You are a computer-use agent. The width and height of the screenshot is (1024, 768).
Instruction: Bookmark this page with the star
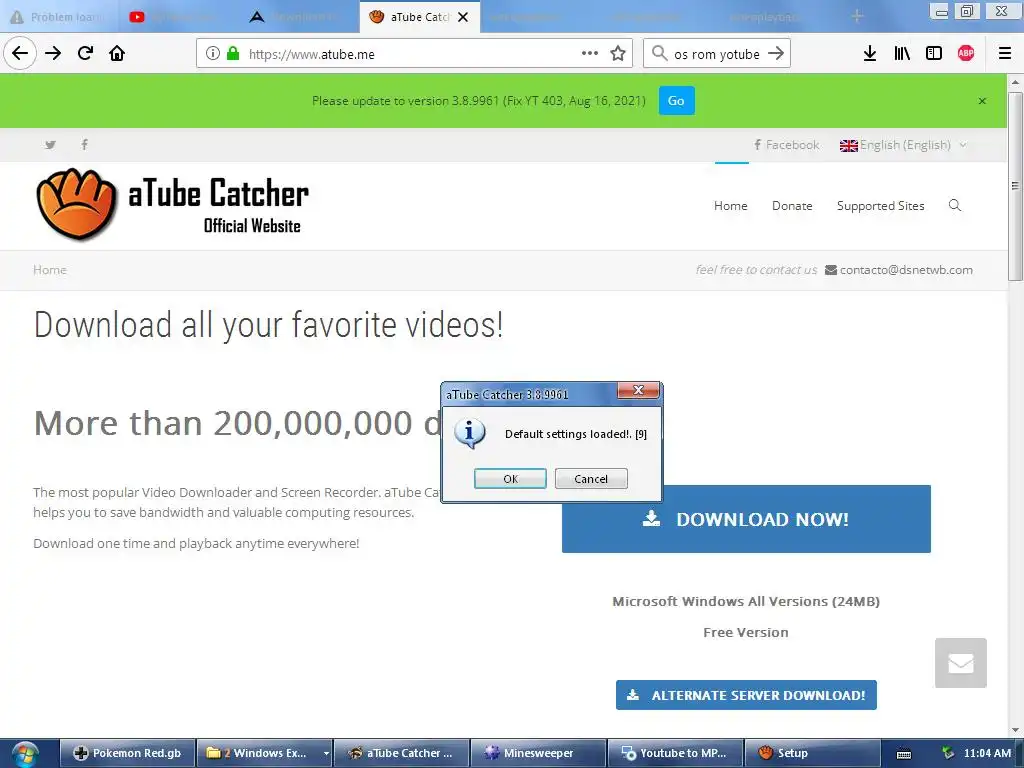[x=618, y=54]
